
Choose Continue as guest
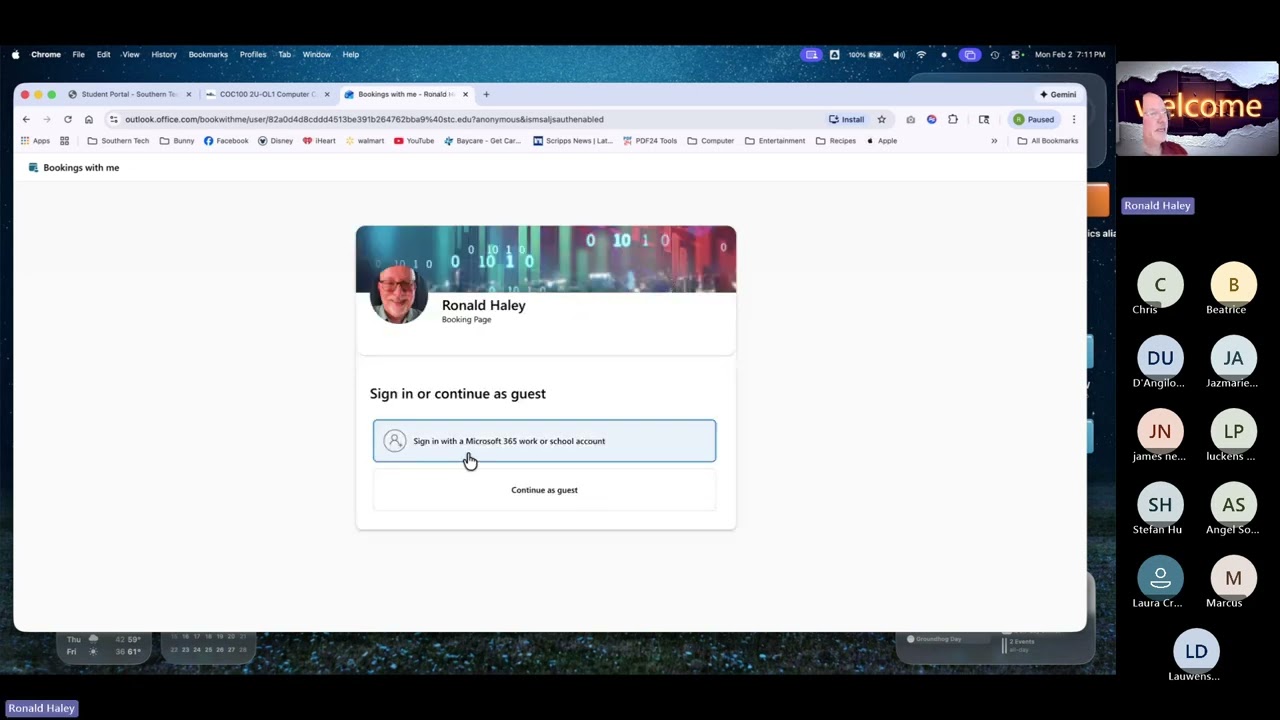pos(544,490)
